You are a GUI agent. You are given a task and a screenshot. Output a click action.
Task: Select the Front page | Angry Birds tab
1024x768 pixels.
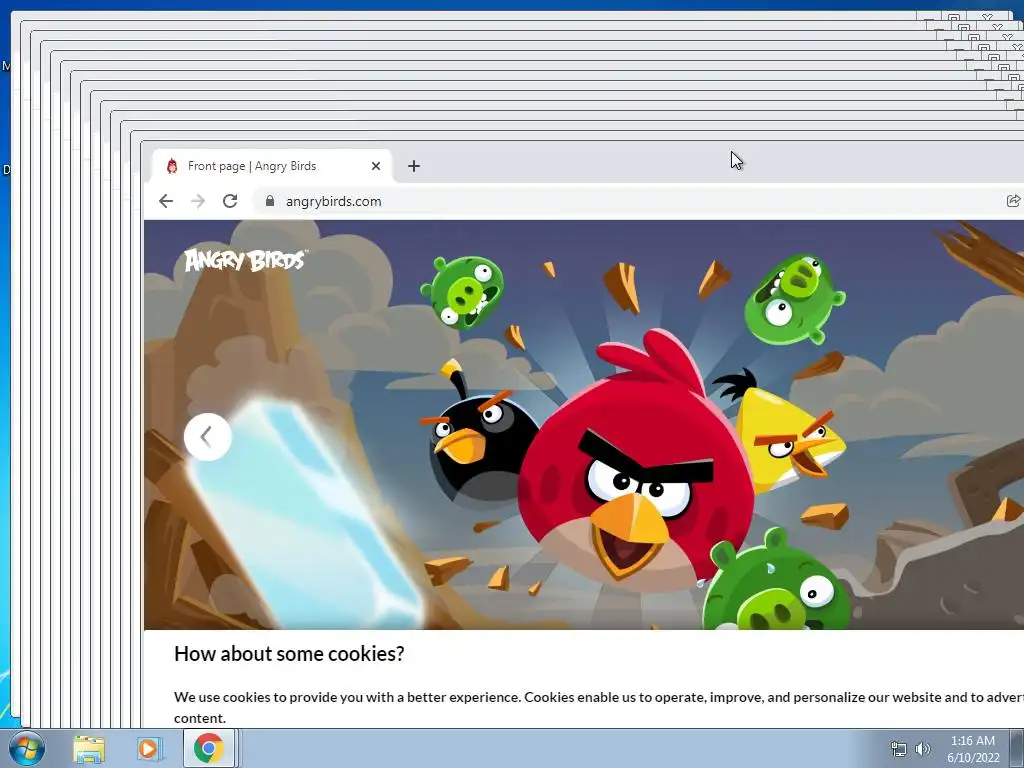pyautogui.click(x=272, y=166)
